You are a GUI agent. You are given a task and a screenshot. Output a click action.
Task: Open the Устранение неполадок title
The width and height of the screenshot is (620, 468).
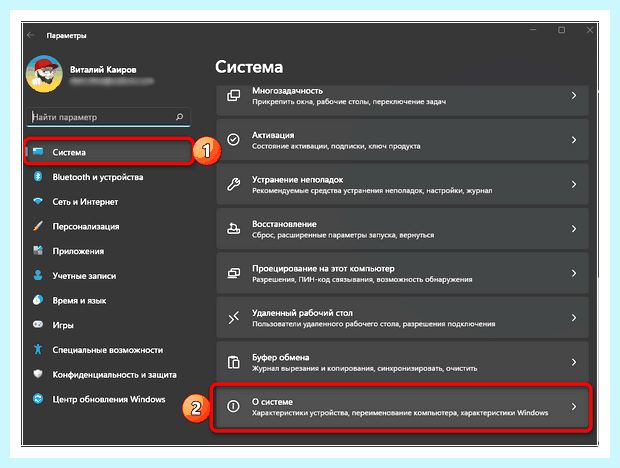coord(298,180)
